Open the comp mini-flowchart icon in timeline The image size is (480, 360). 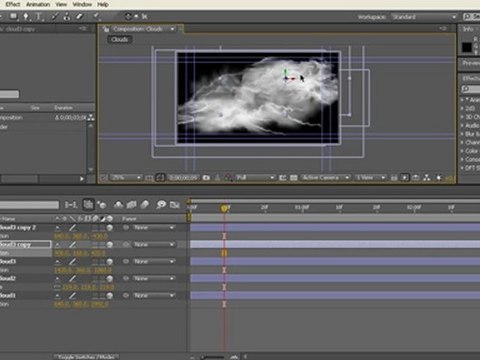(71, 205)
